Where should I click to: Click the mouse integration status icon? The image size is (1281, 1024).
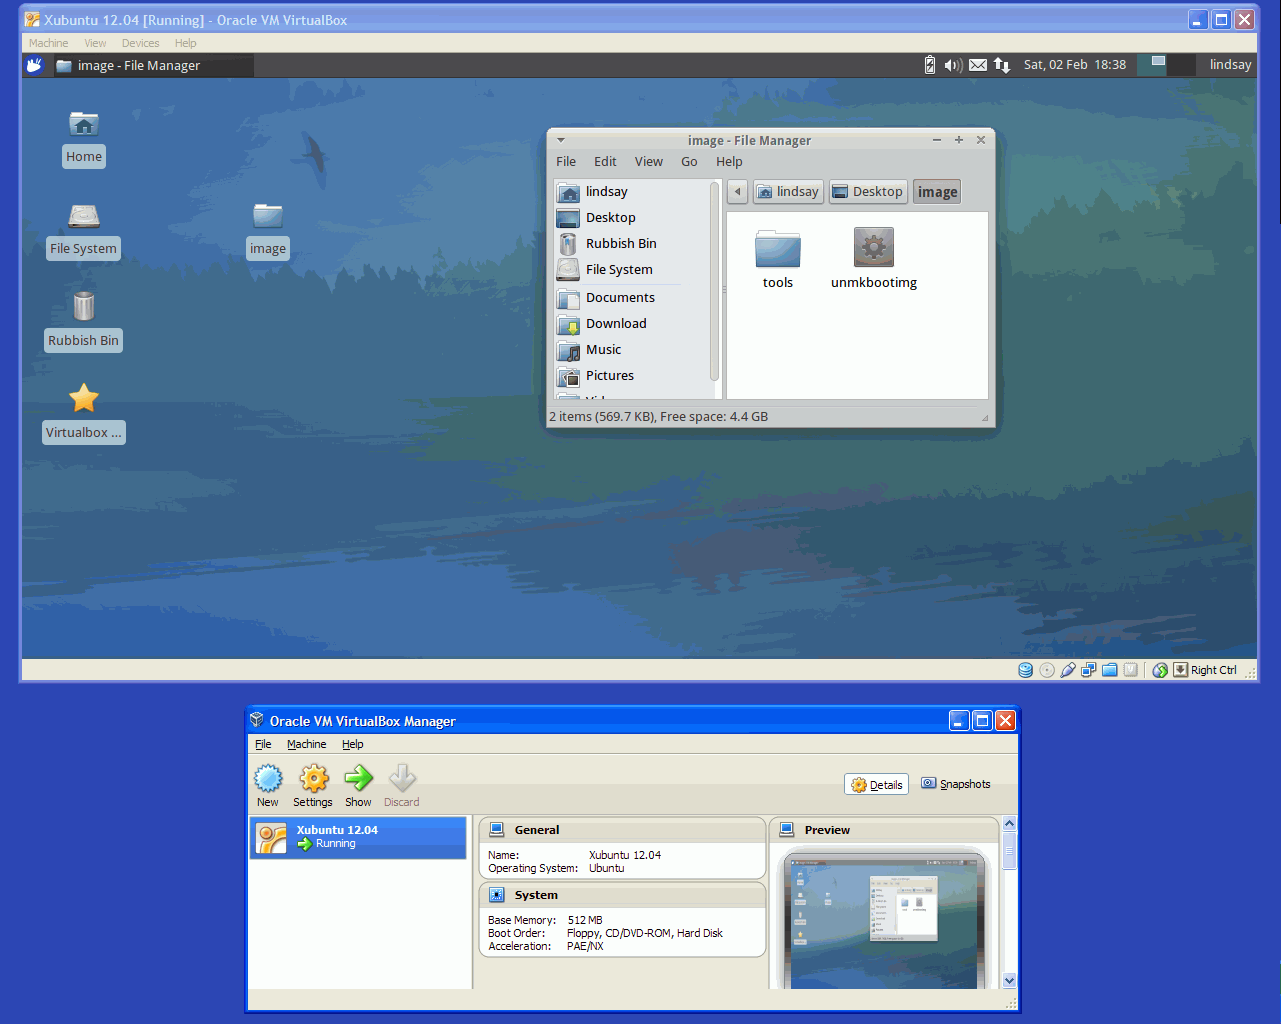(1160, 670)
